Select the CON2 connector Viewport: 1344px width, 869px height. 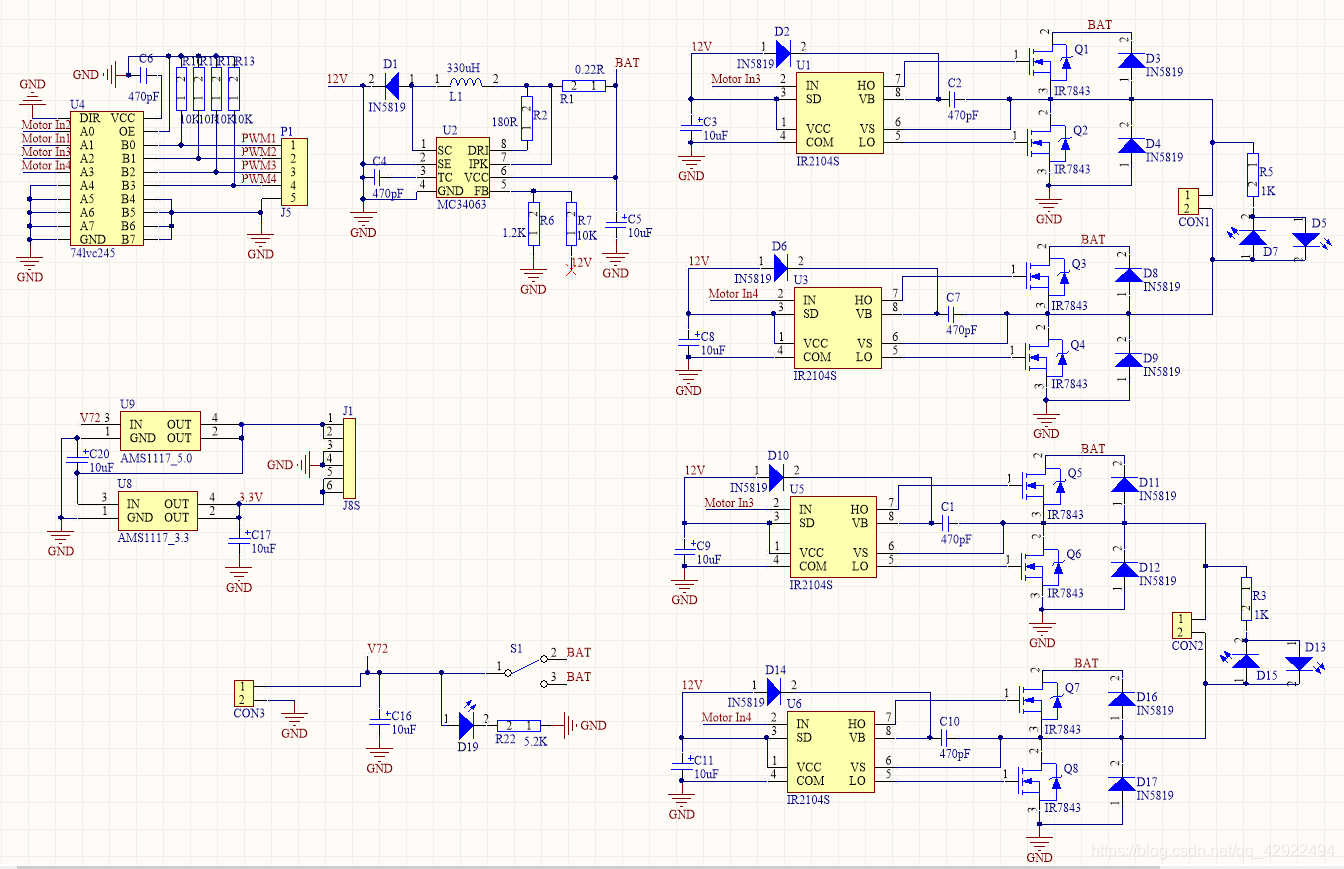1181,626
